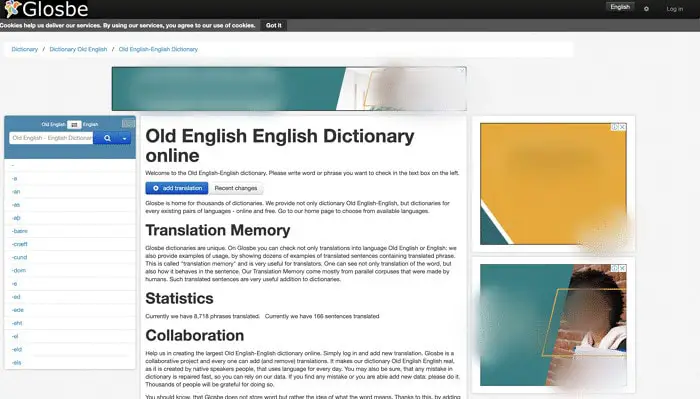Swap languages with the Old English/English switch
The height and width of the screenshot is (399, 700).
coord(74,125)
